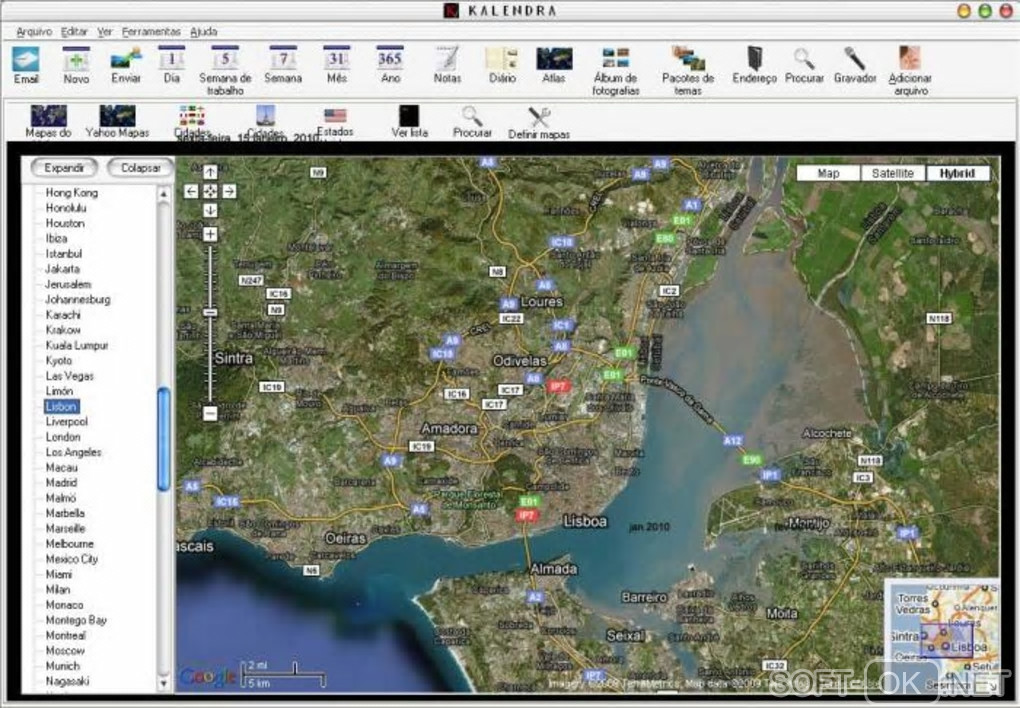1020x708 pixels.
Task: Open Yahoo Mapas in the map toolbar
Action: click(117, 118)
